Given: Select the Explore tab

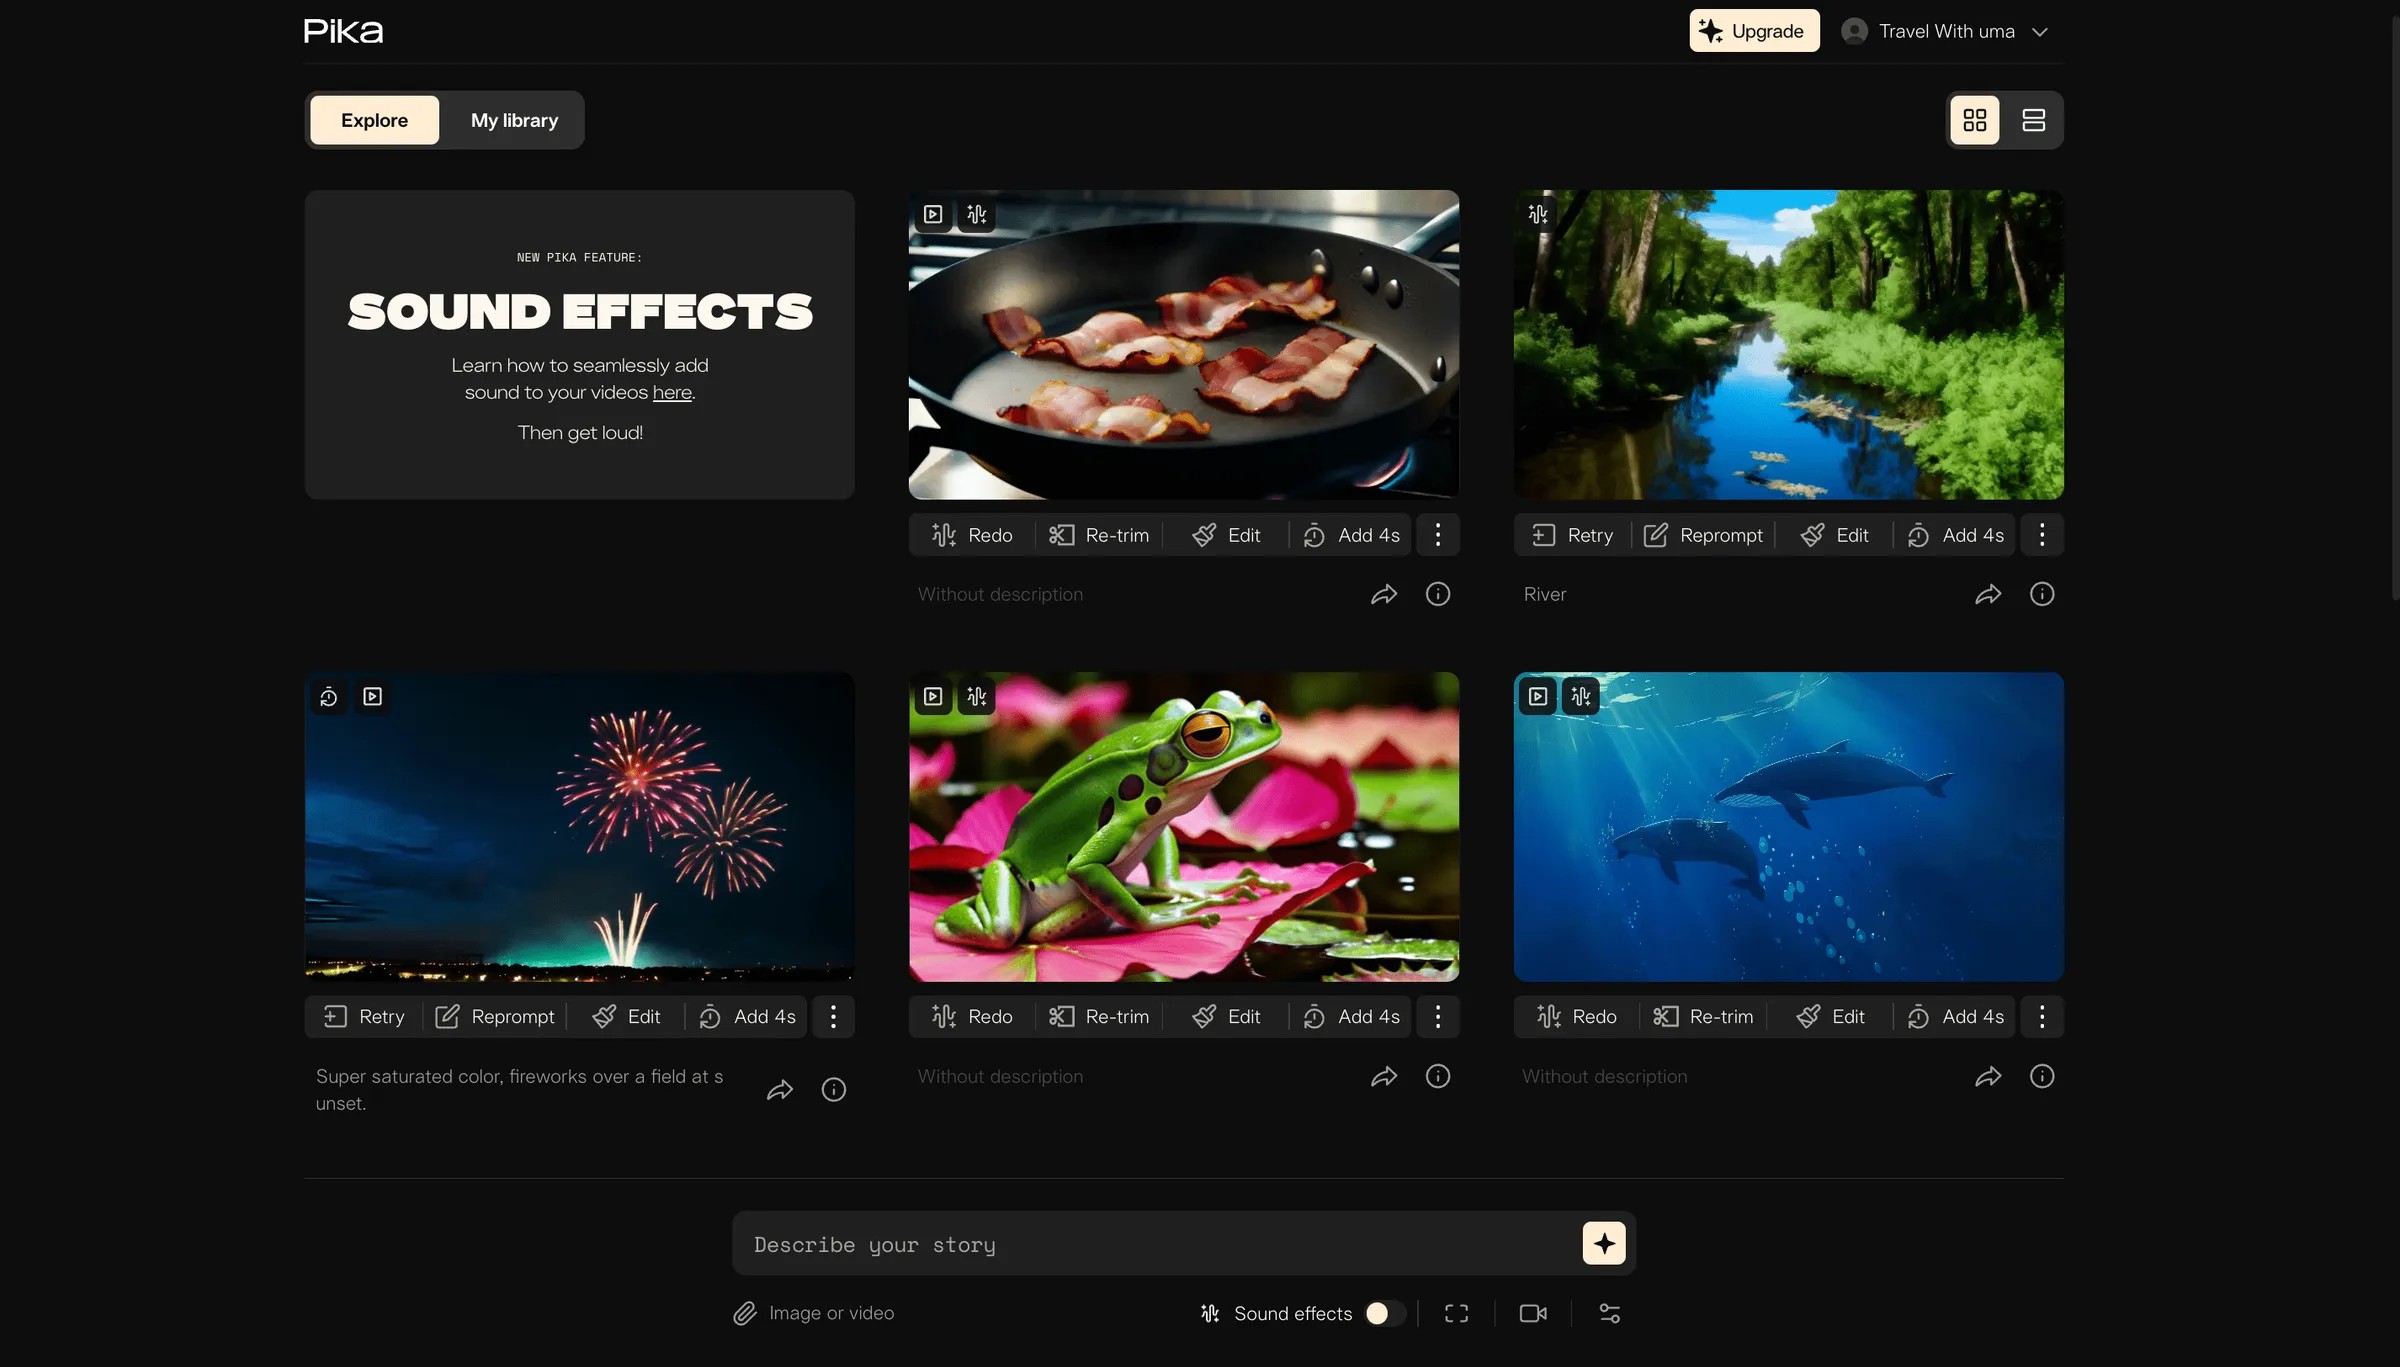Looking at the screenshot, I should 374,120.
